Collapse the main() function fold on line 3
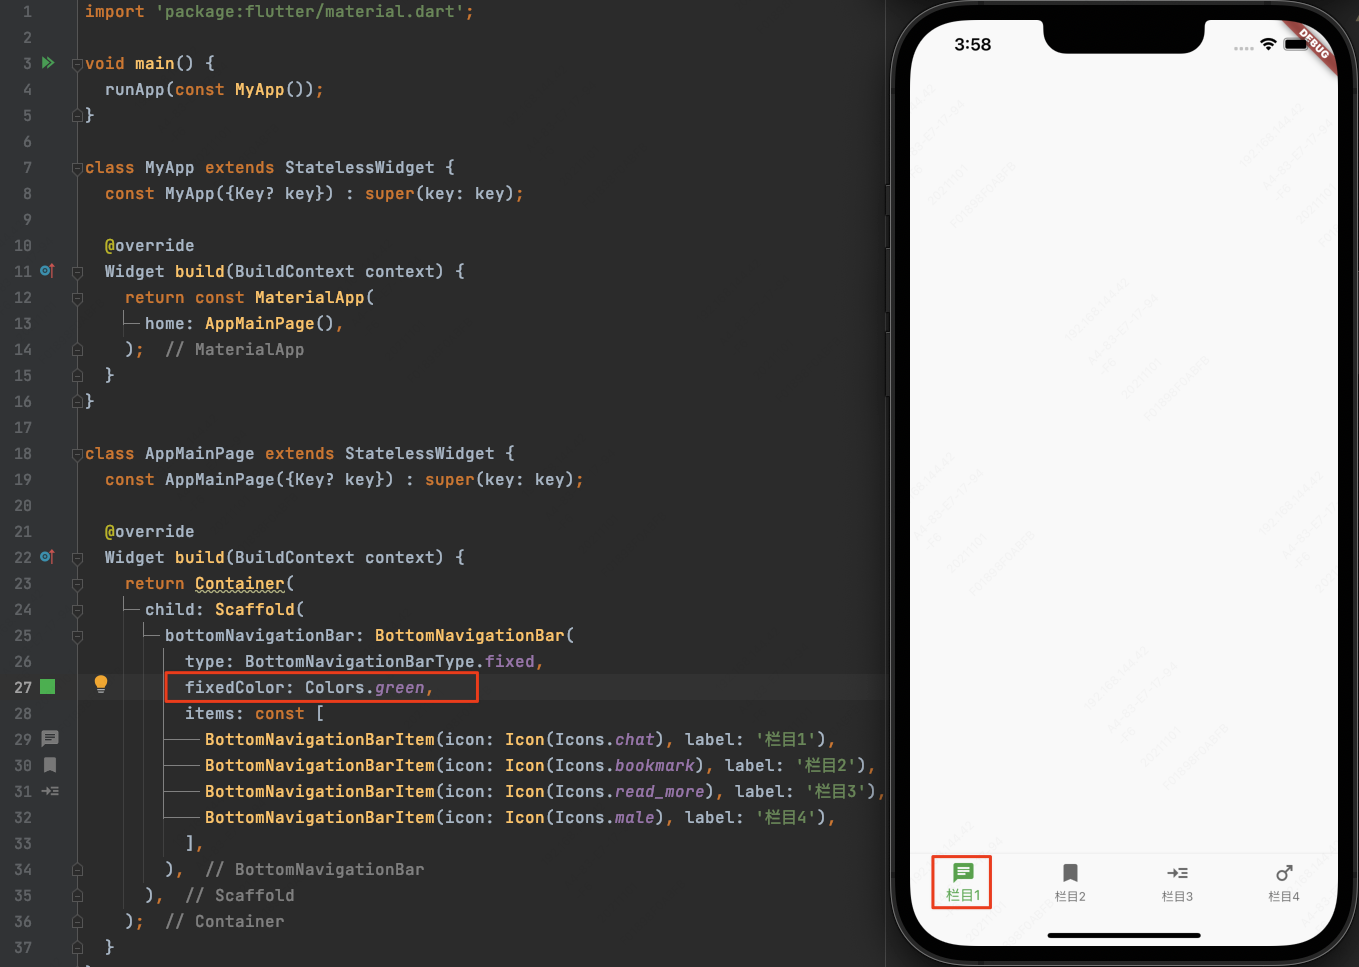 [x=77, y=64]
